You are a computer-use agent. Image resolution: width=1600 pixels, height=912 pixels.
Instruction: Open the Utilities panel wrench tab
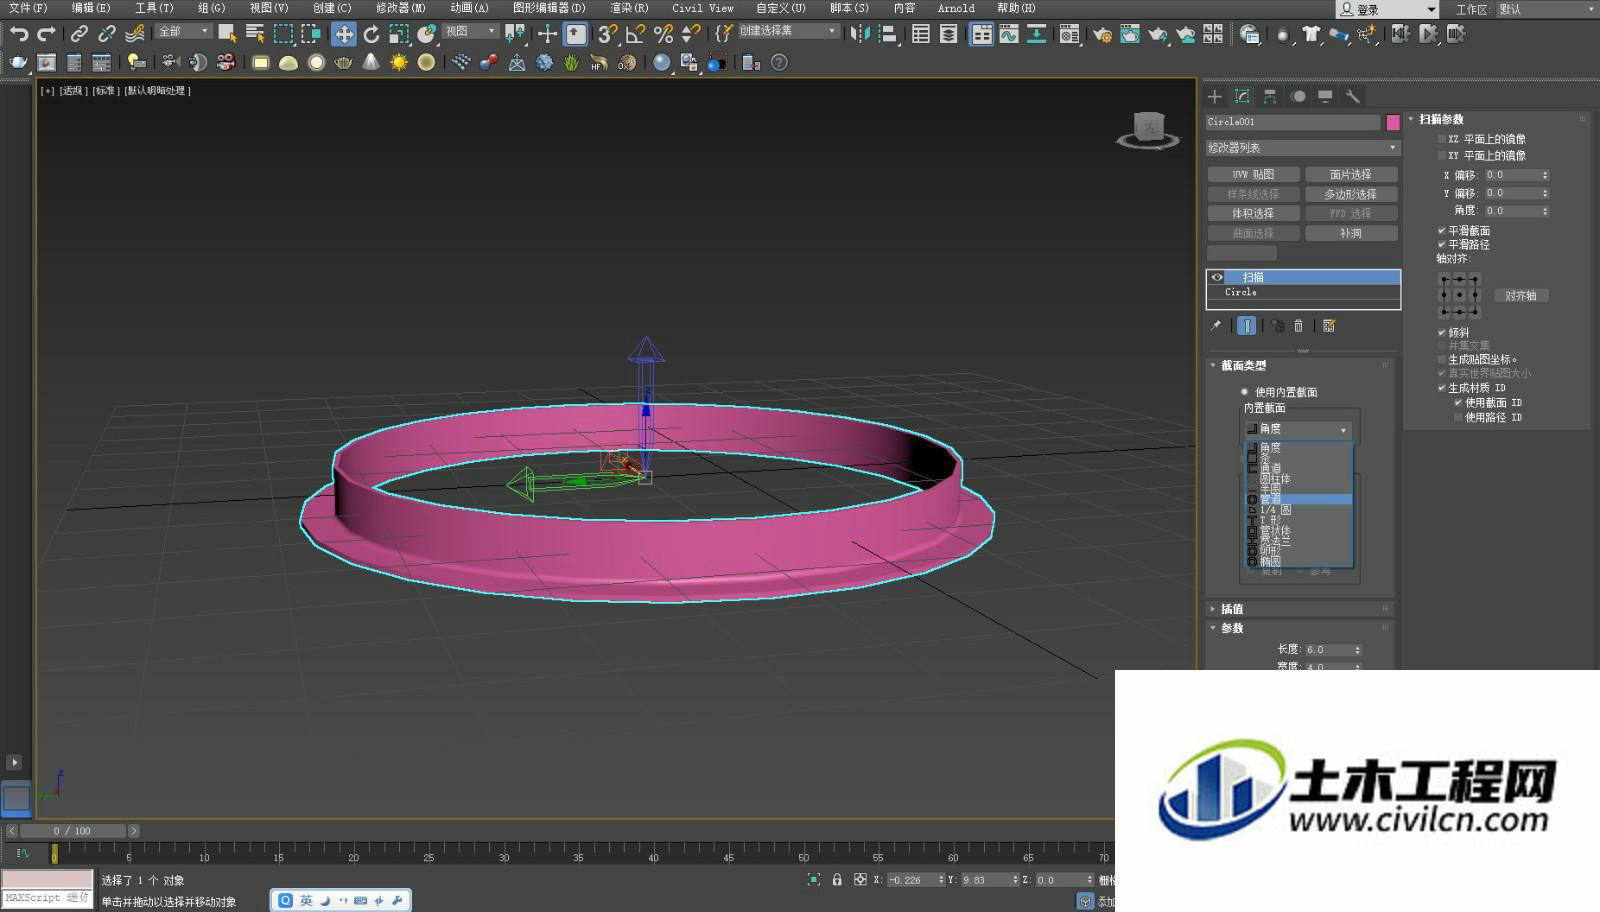pyautogui.click(x=1352, y=96)
